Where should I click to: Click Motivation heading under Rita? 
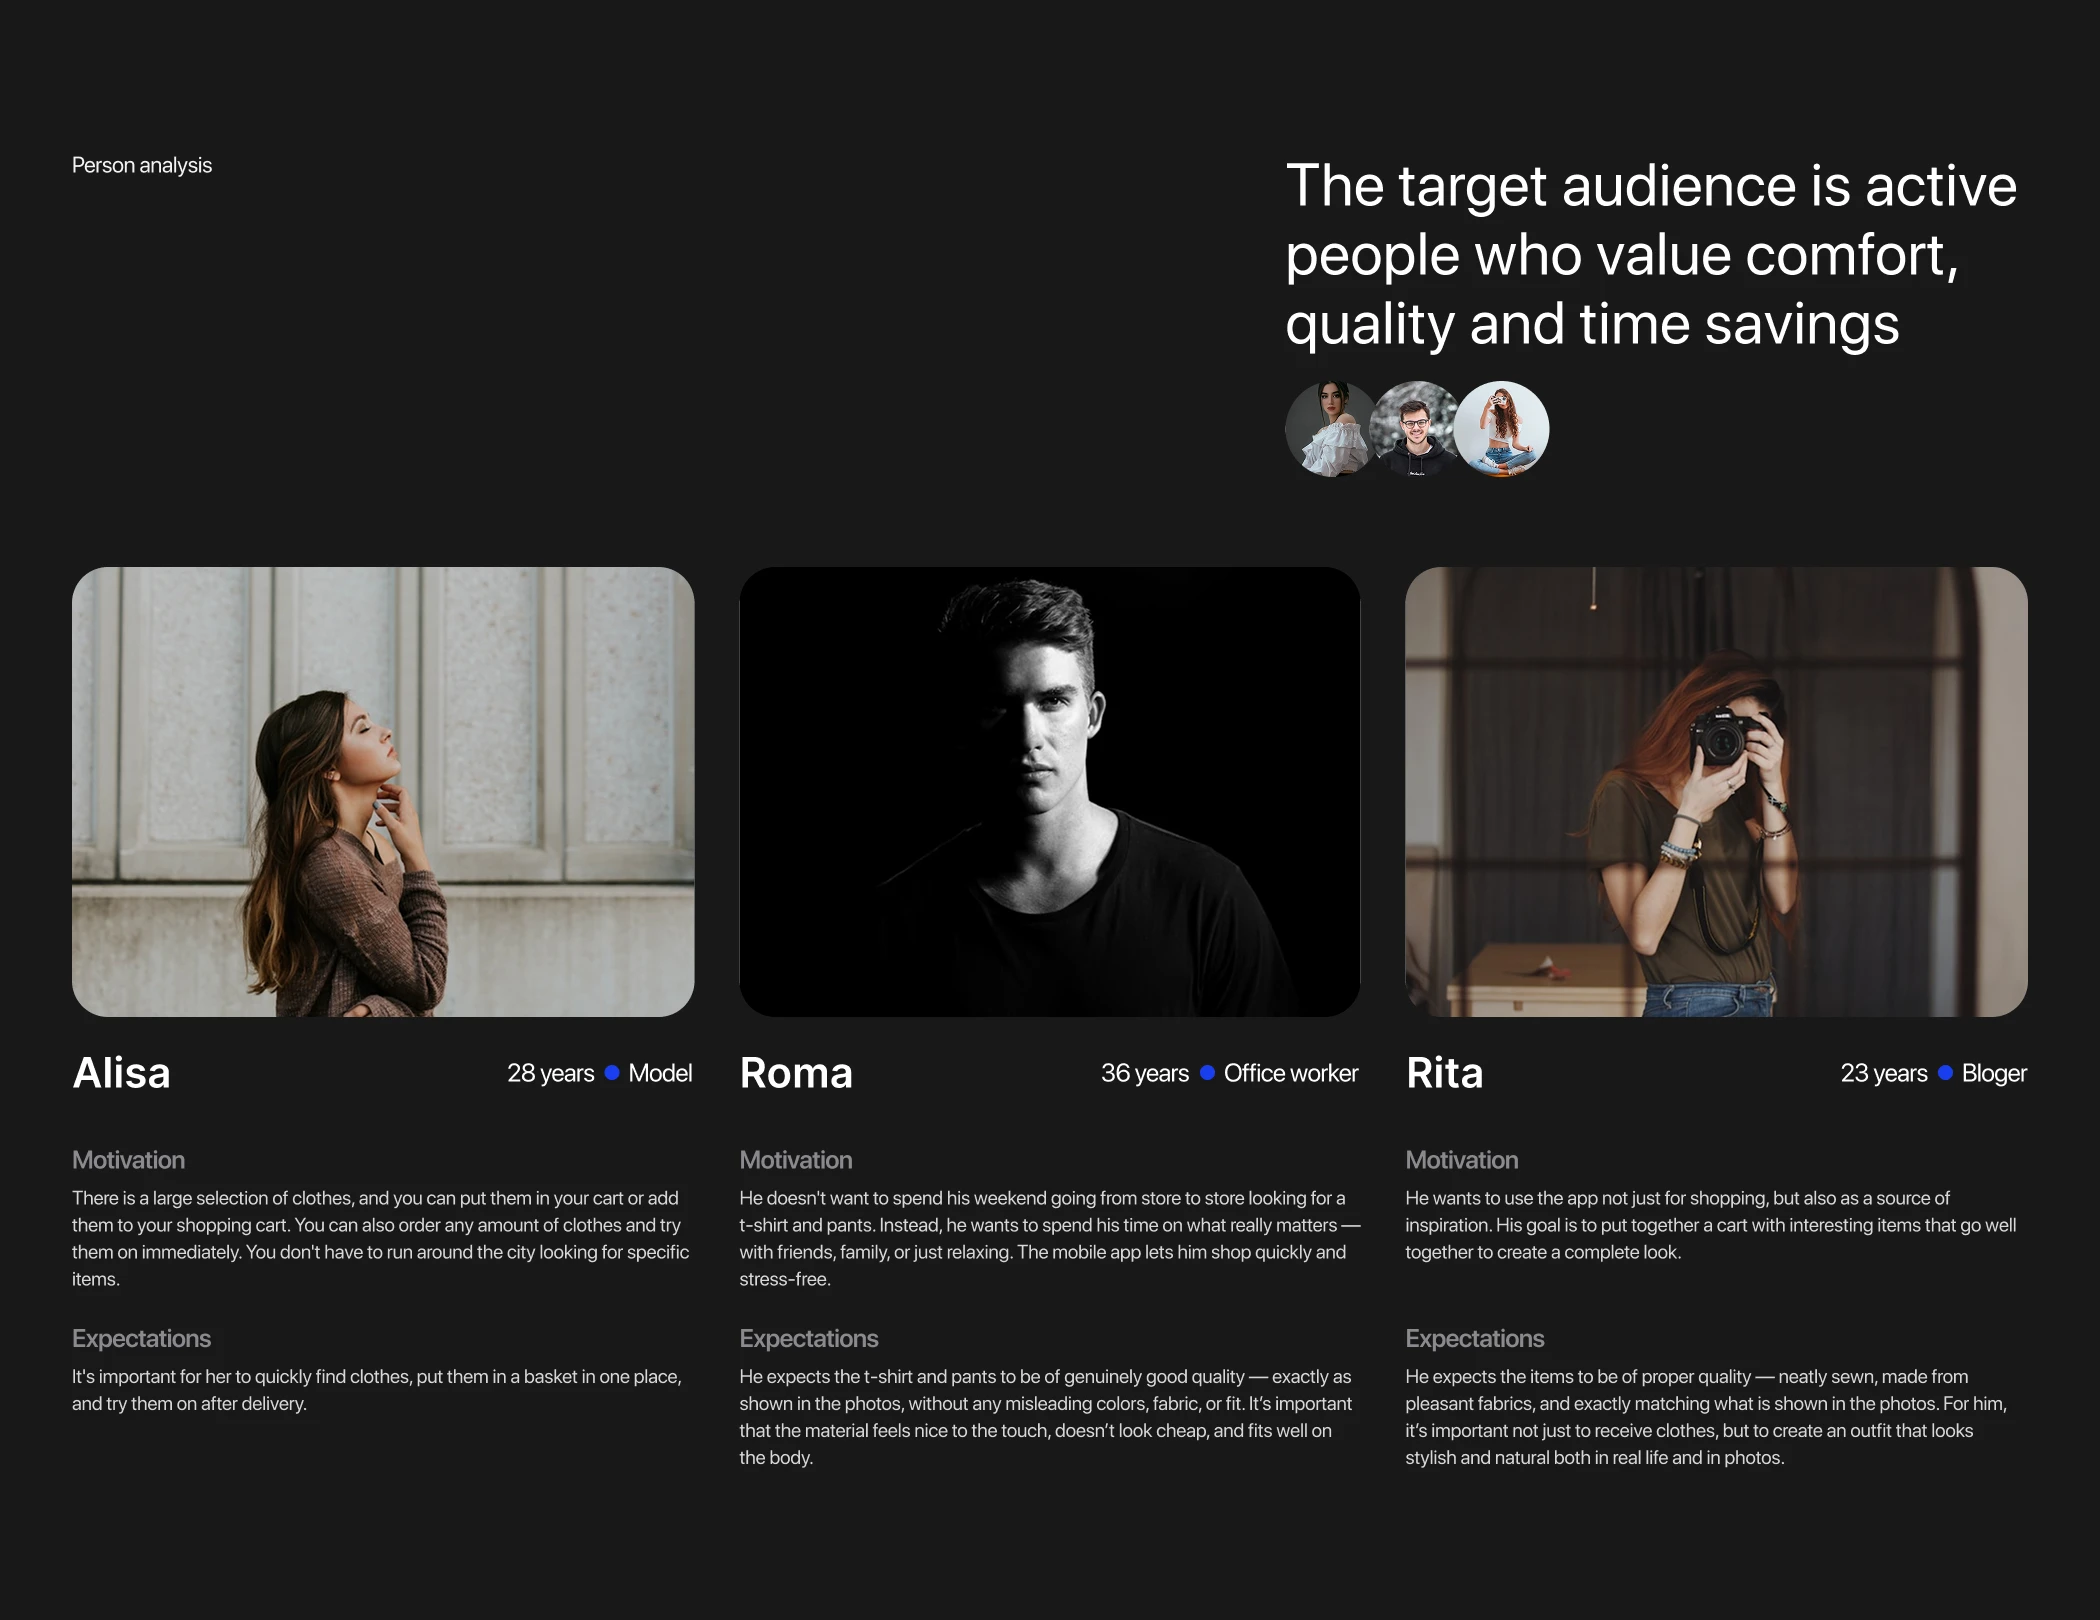tap(1461, 1160)
